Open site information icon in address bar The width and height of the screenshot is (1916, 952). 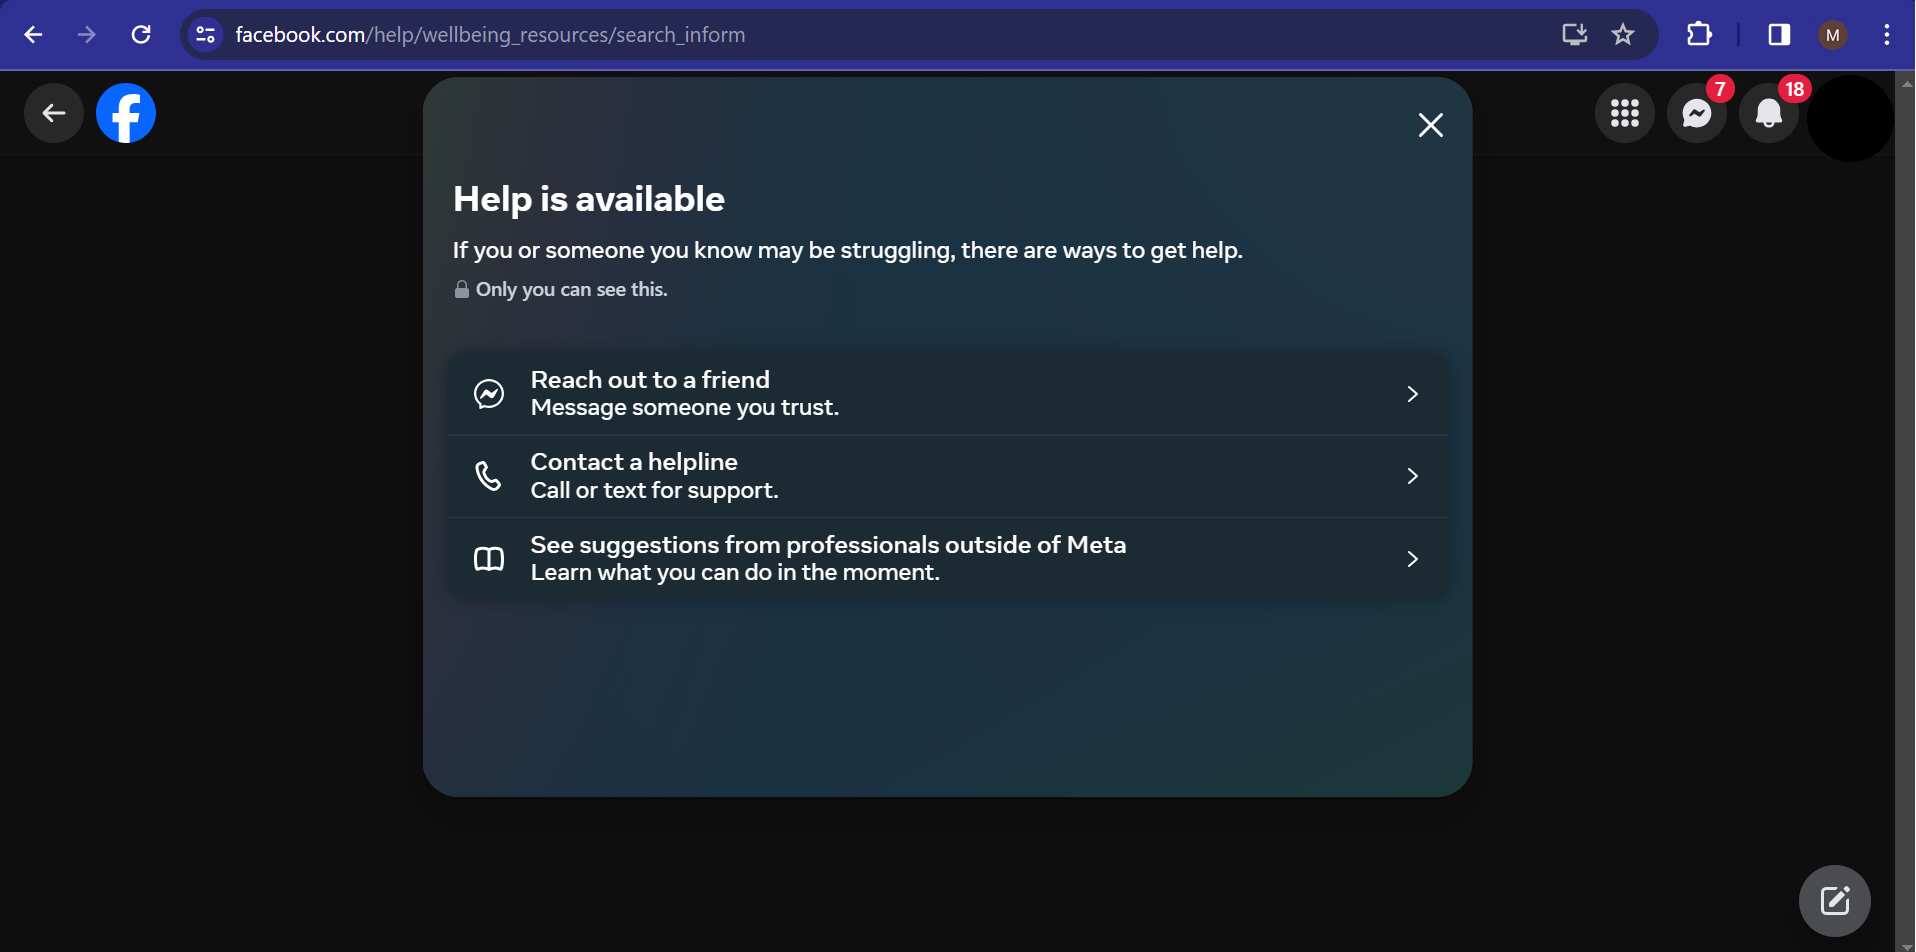(205, 35)
